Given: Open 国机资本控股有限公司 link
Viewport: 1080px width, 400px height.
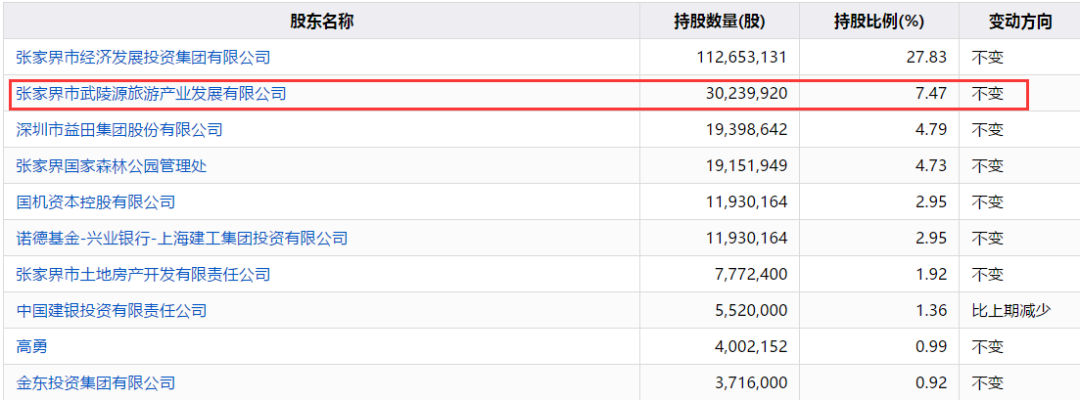Looking at the screenshot, I should 95,202.
